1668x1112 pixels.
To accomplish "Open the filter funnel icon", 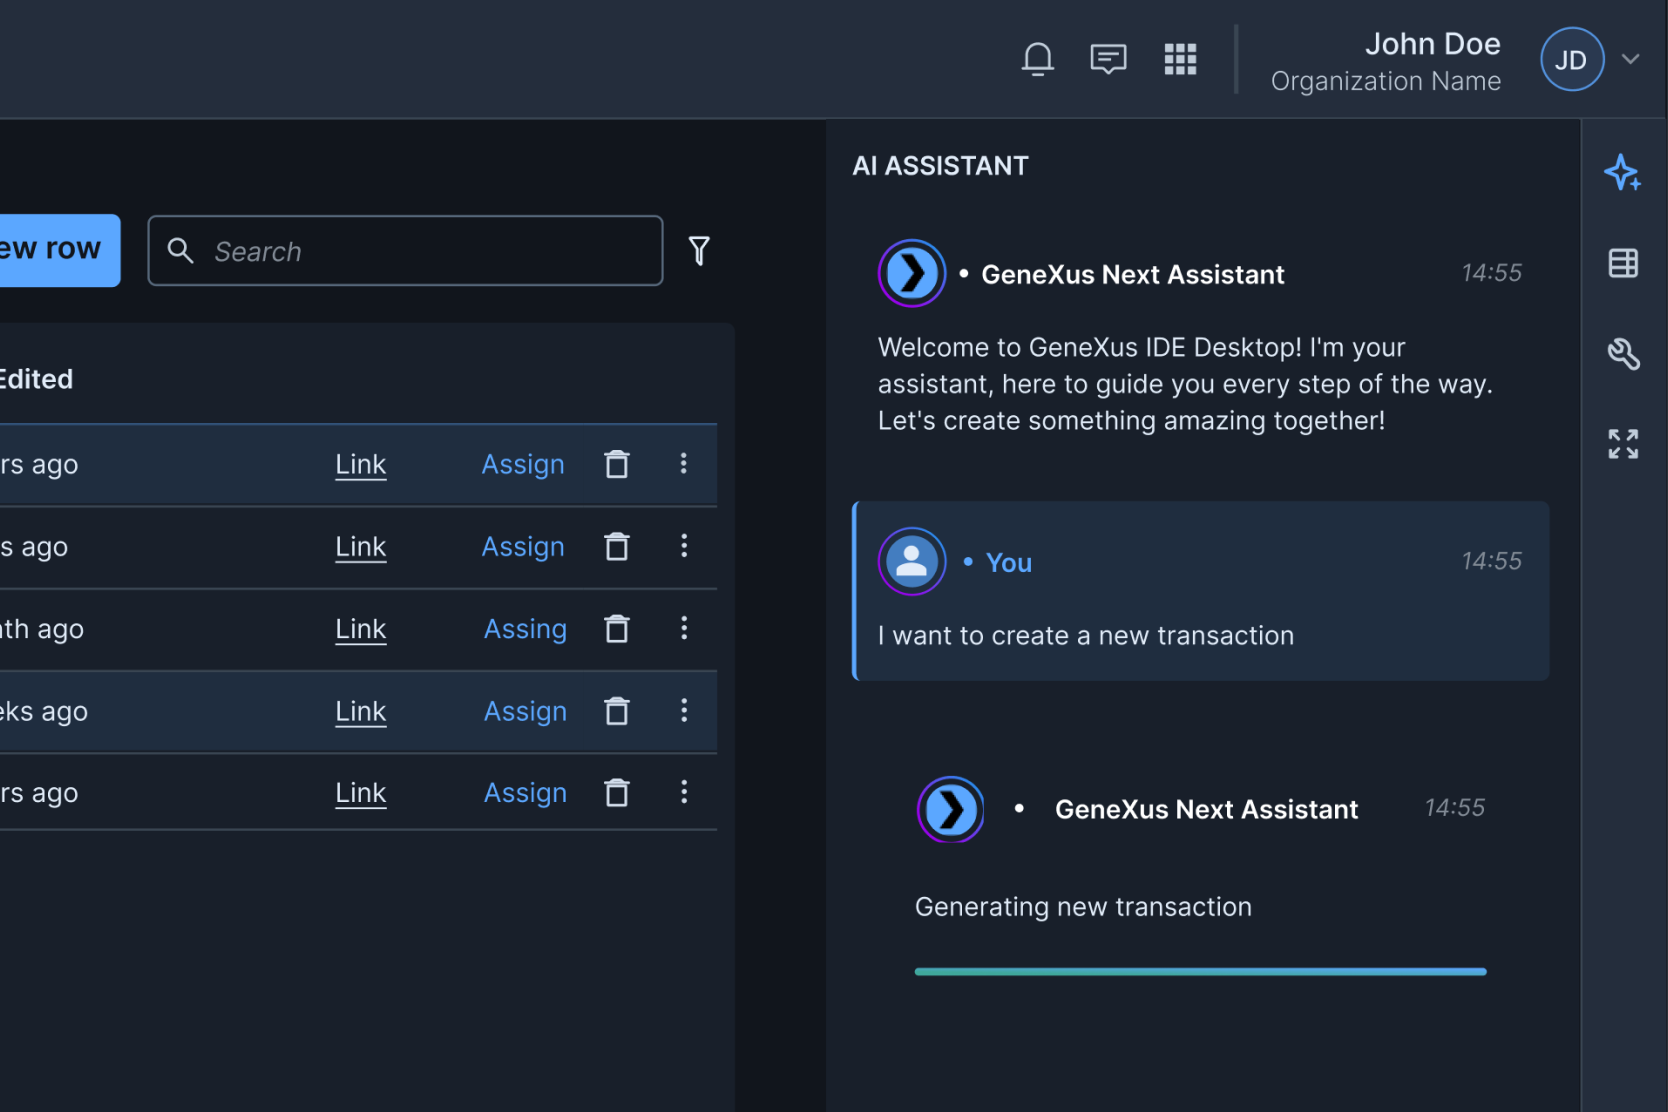I will pyautogui.click(x=699, y=250).
